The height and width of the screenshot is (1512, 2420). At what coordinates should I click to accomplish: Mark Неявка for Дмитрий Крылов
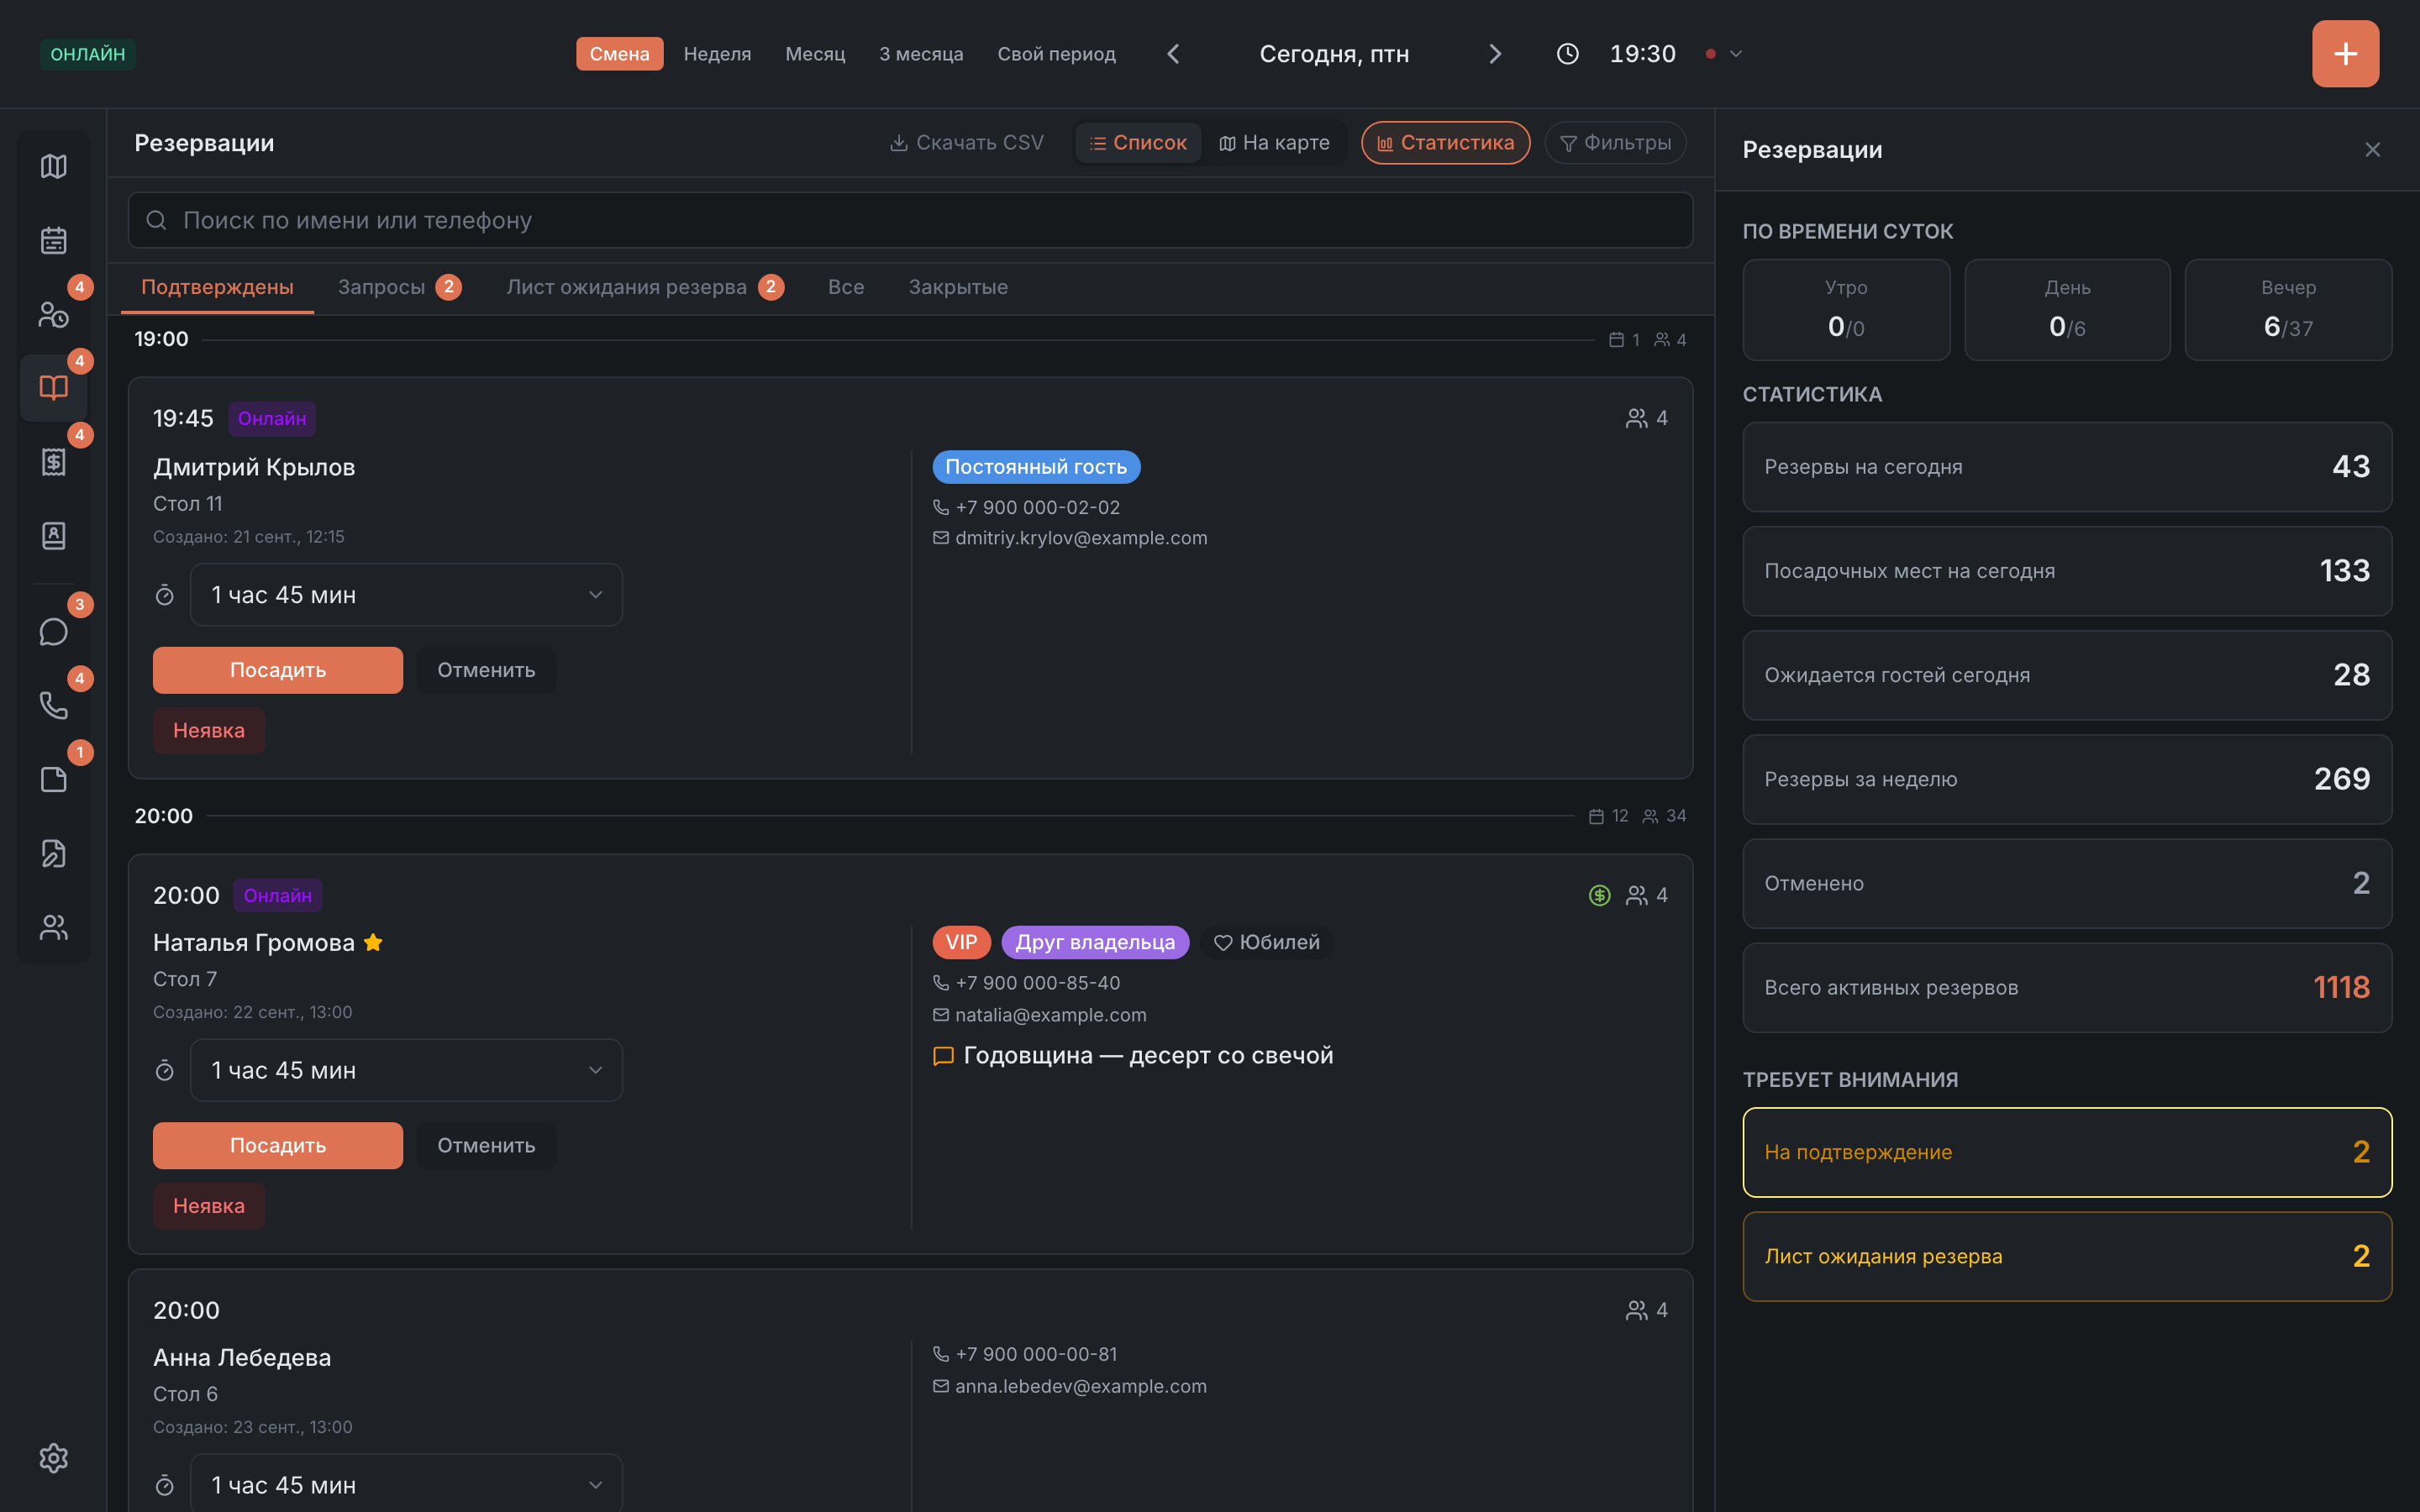[209, 731]
